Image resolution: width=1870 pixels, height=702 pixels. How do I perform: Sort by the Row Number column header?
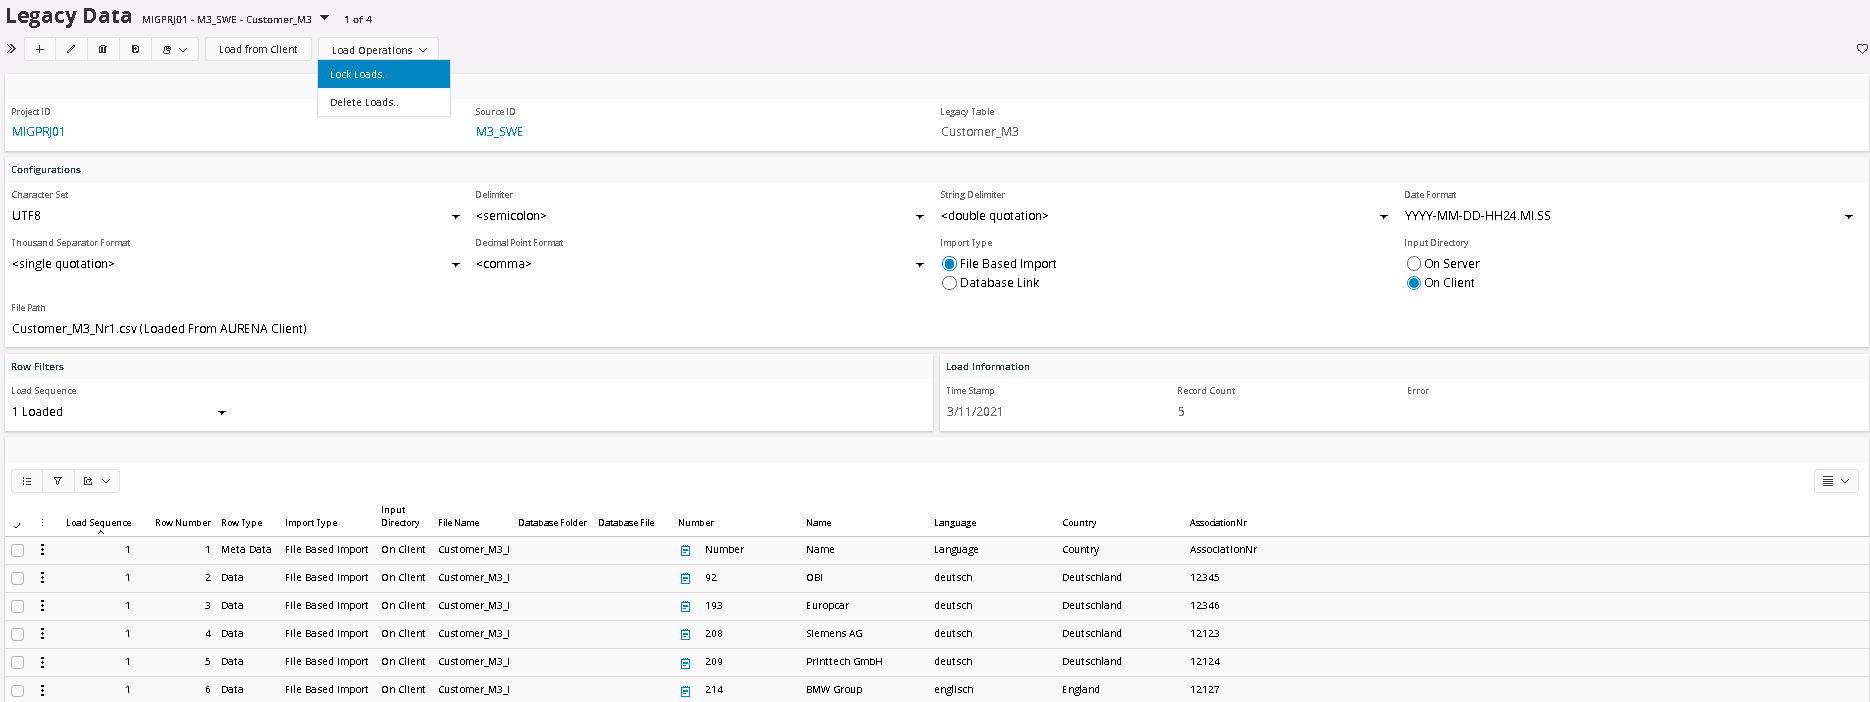pyautogui.click(x=182, y=523)
